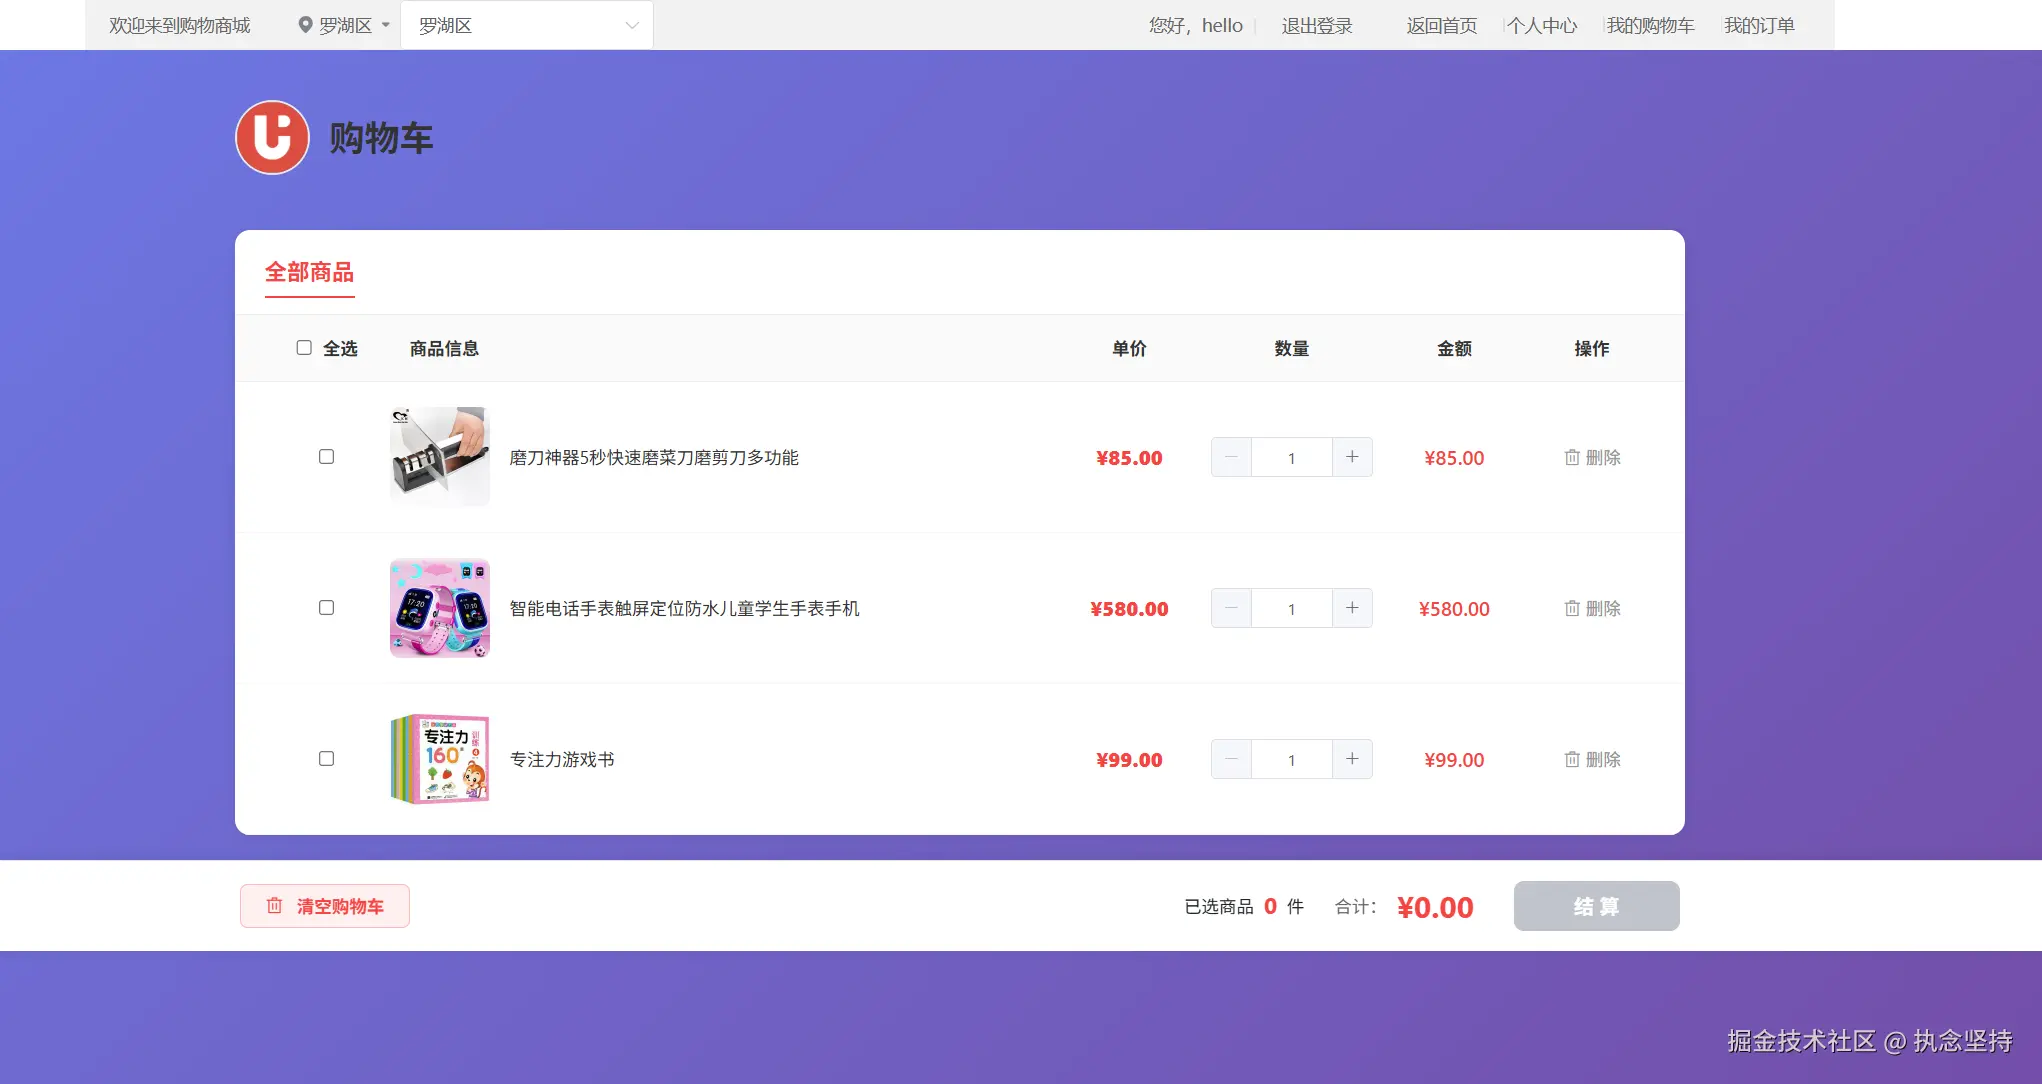
Task: Switch to the 全部商品 tab
Action: 309,272
